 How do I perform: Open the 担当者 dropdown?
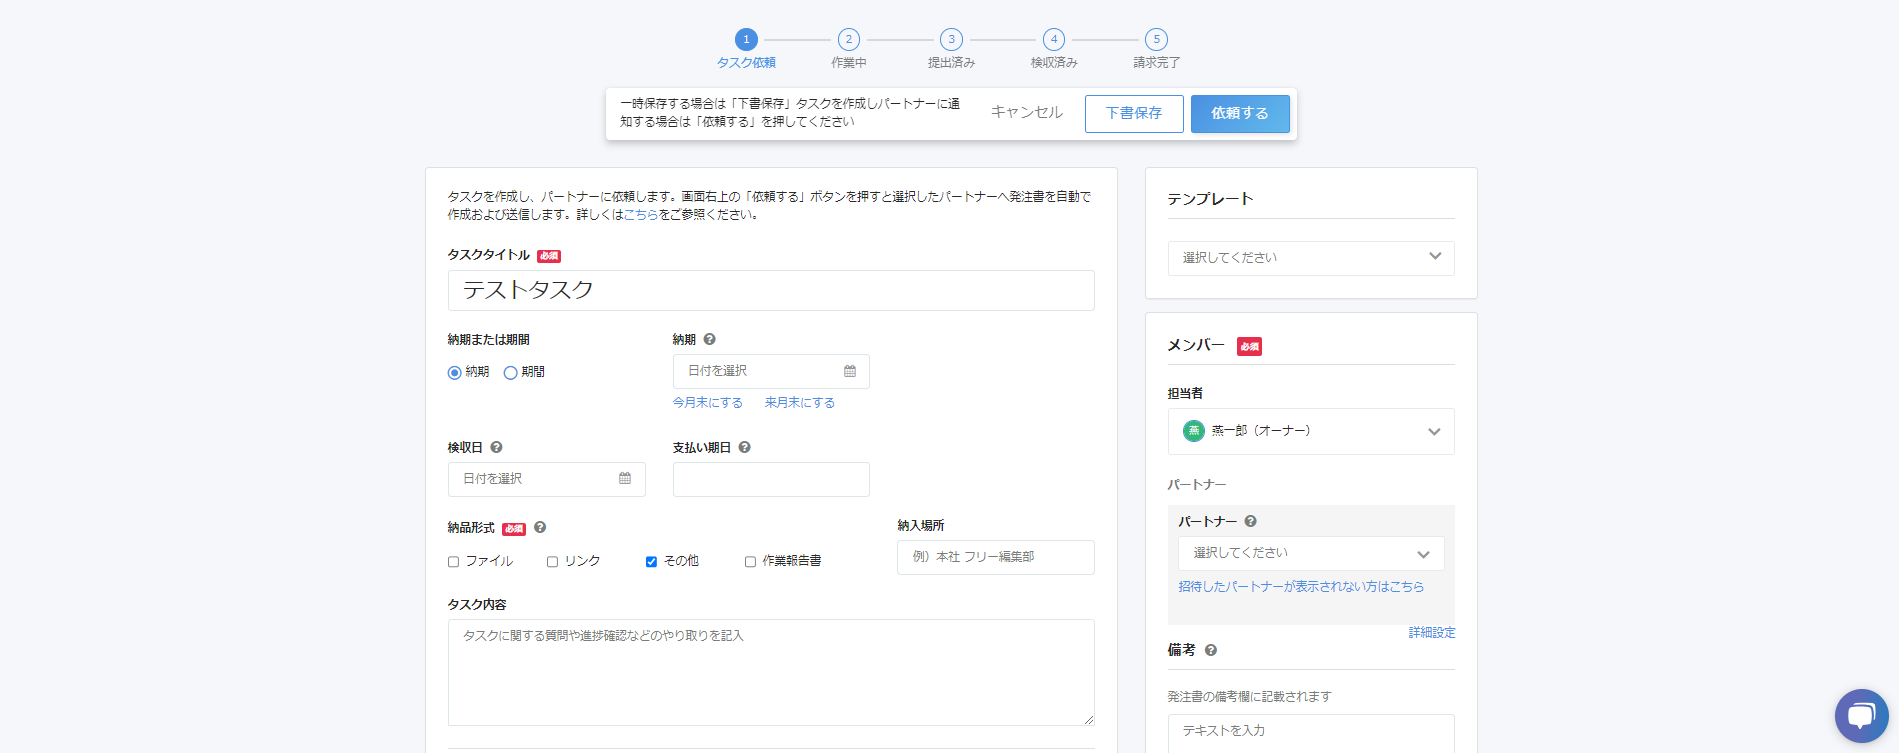1311,431
